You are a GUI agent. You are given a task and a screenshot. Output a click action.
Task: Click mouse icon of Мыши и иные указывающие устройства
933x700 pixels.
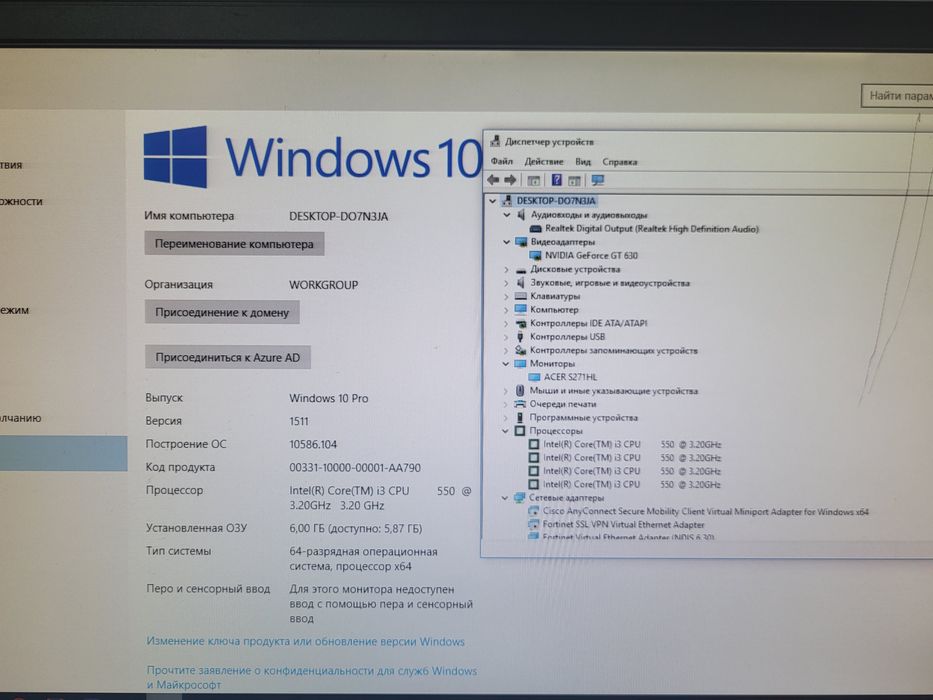519,390
